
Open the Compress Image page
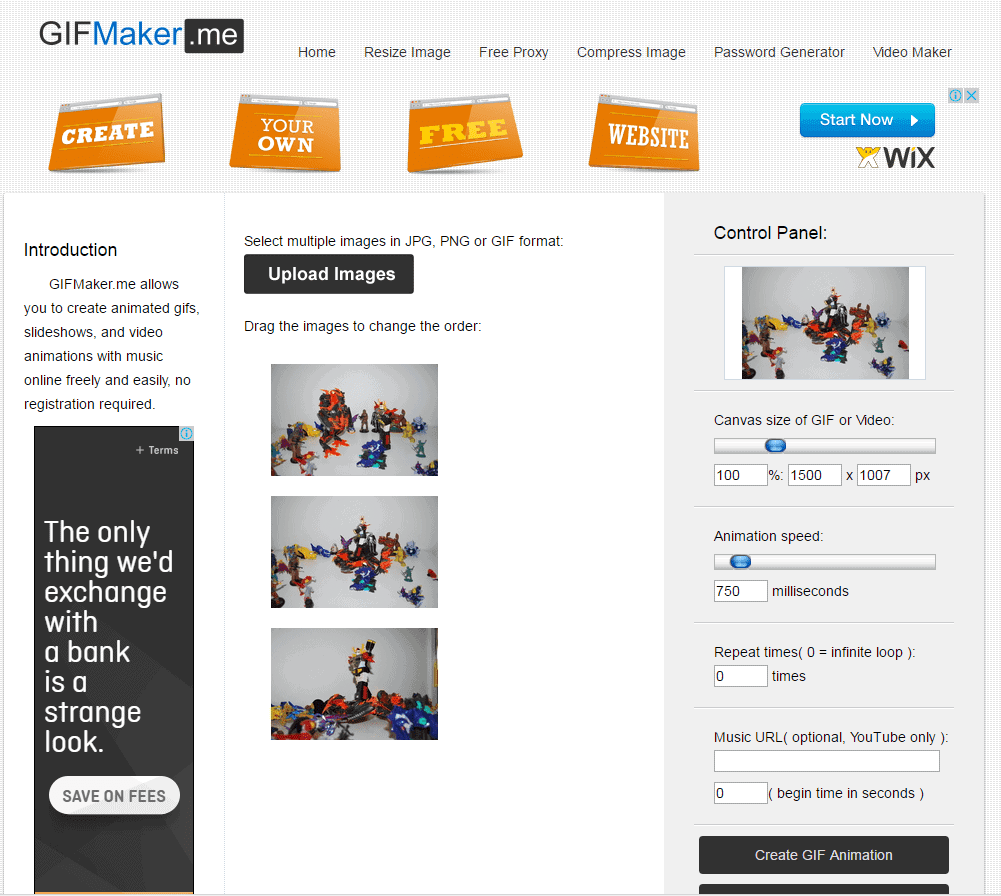tap(631, 52)
